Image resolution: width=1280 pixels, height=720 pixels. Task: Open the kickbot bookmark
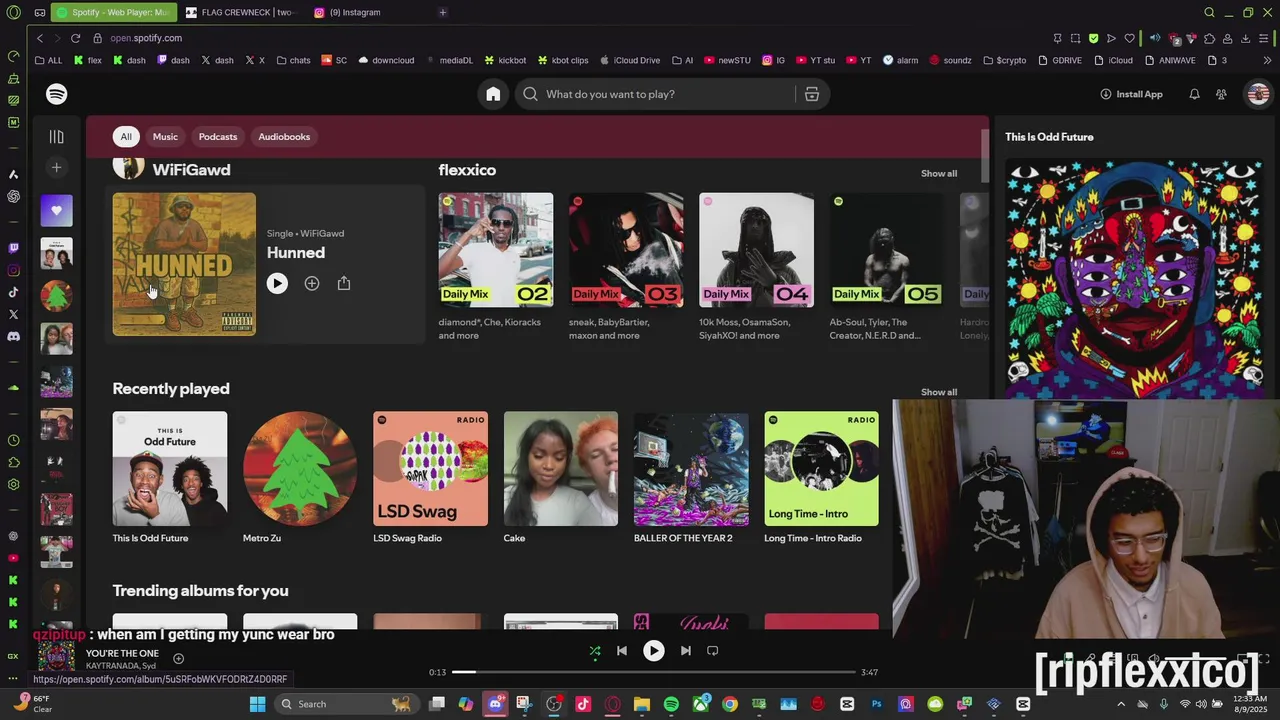(x=504, y=60)
